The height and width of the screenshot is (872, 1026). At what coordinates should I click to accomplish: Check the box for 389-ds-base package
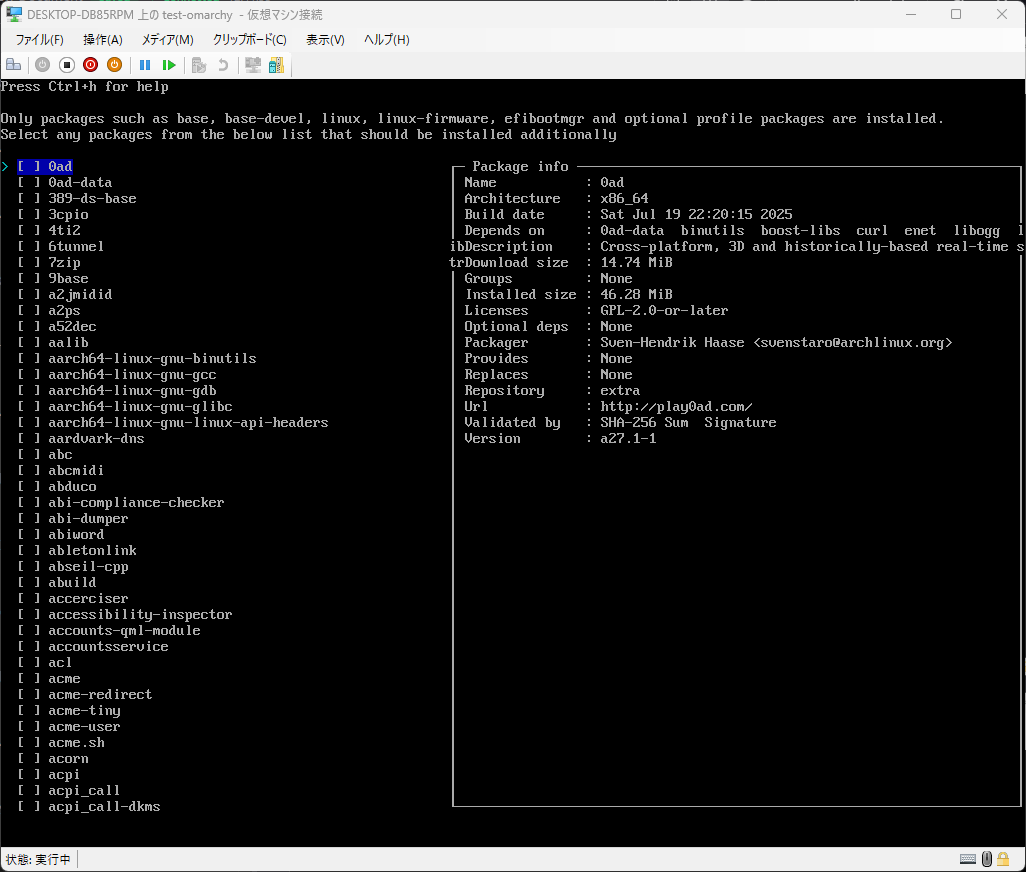point(29,198)
